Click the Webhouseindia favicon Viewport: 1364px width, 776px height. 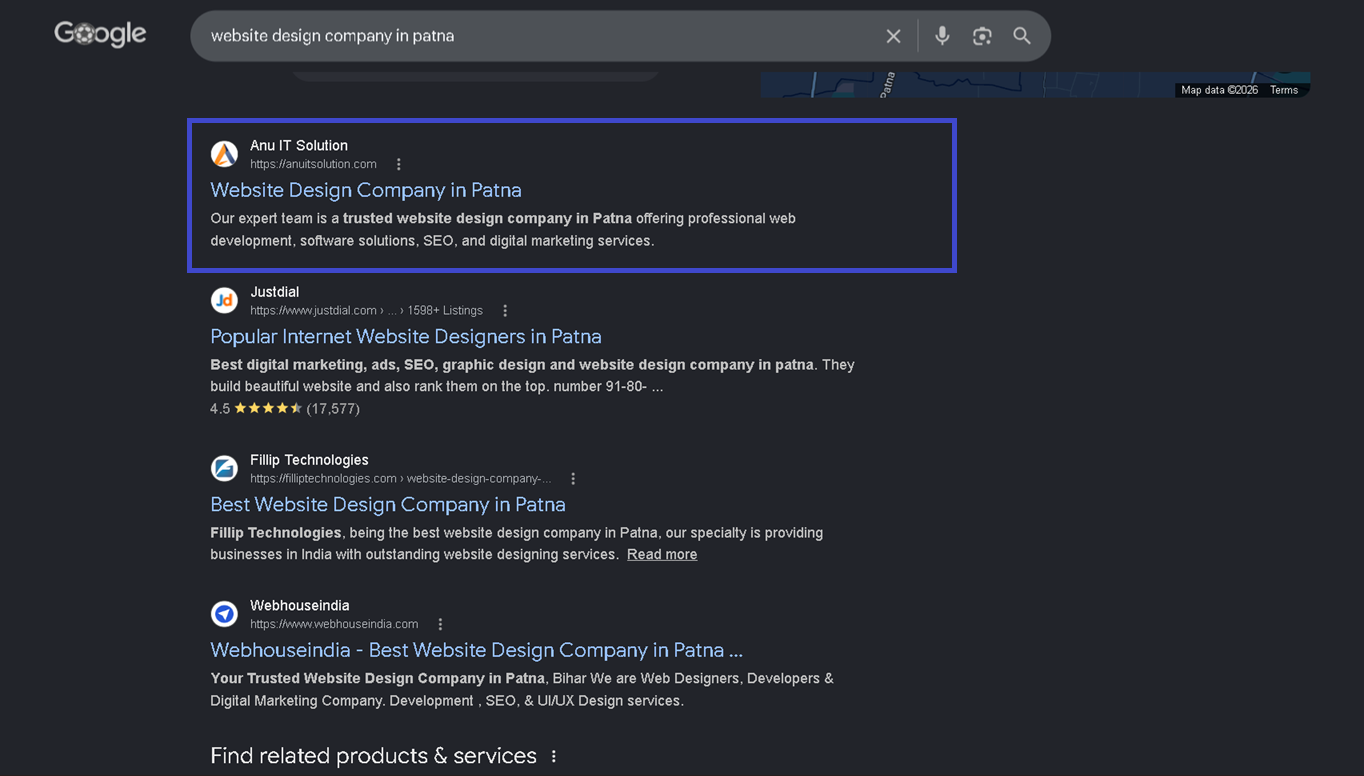[224, 614]
